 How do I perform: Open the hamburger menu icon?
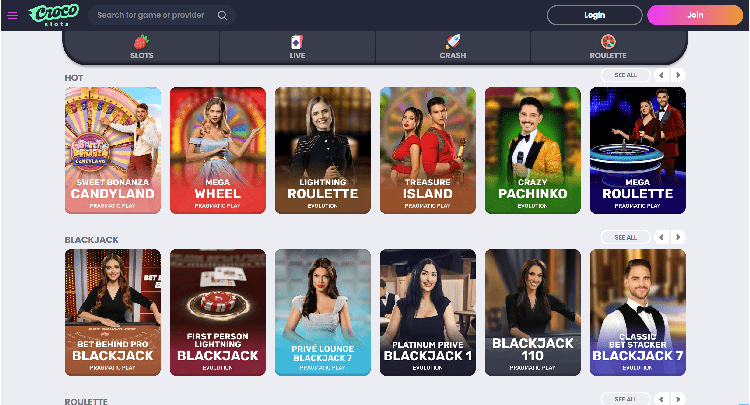(12, 15)
